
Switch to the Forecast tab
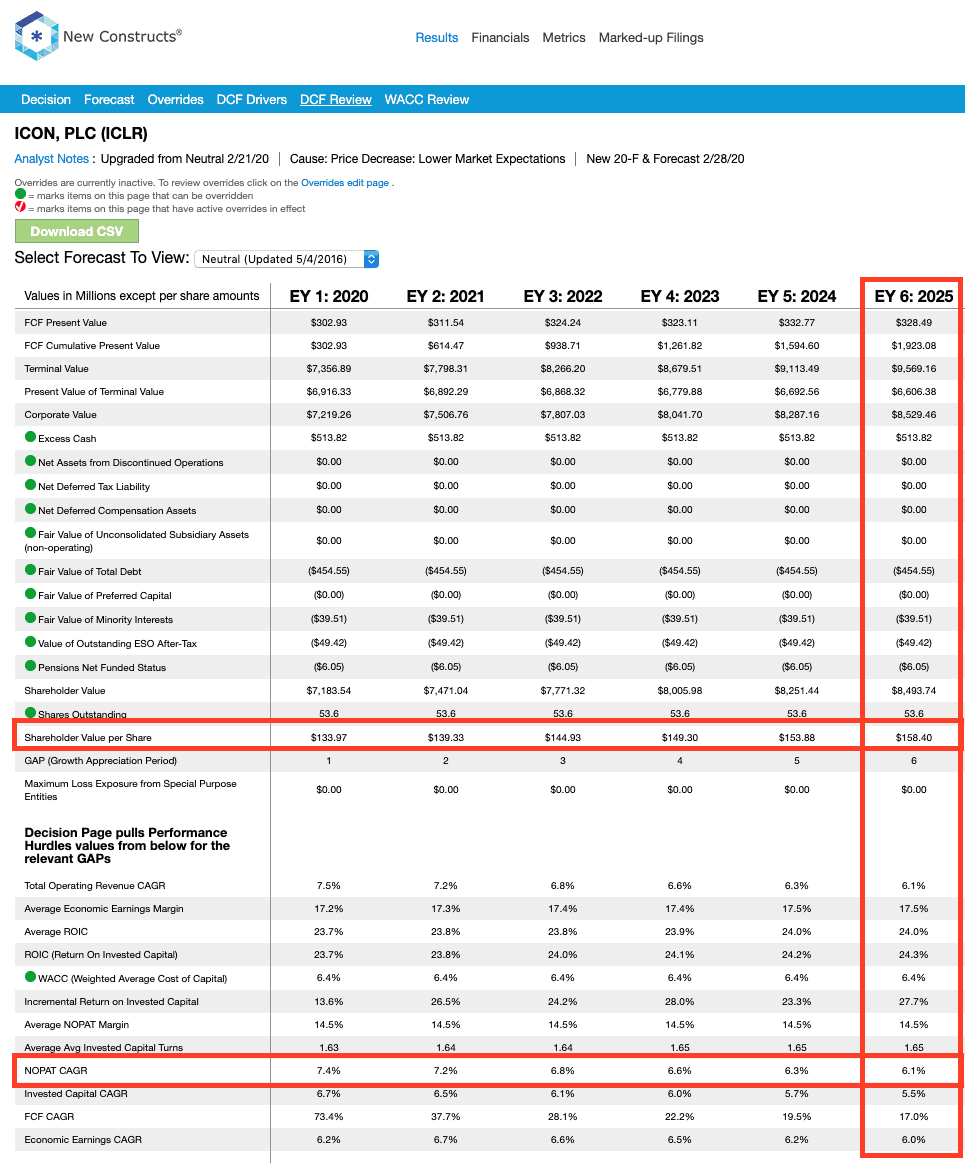[x=109, y=99]
